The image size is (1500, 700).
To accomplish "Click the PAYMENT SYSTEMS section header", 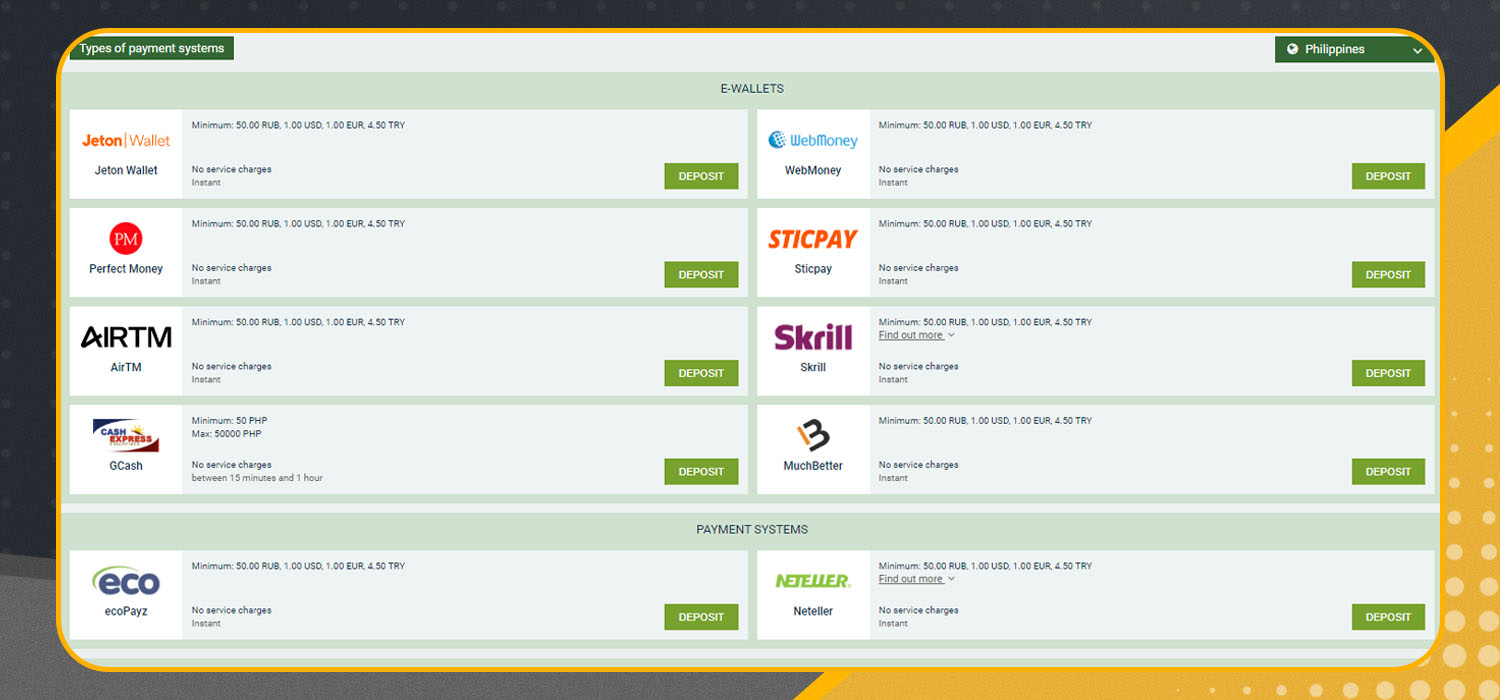I will point(752,529).
